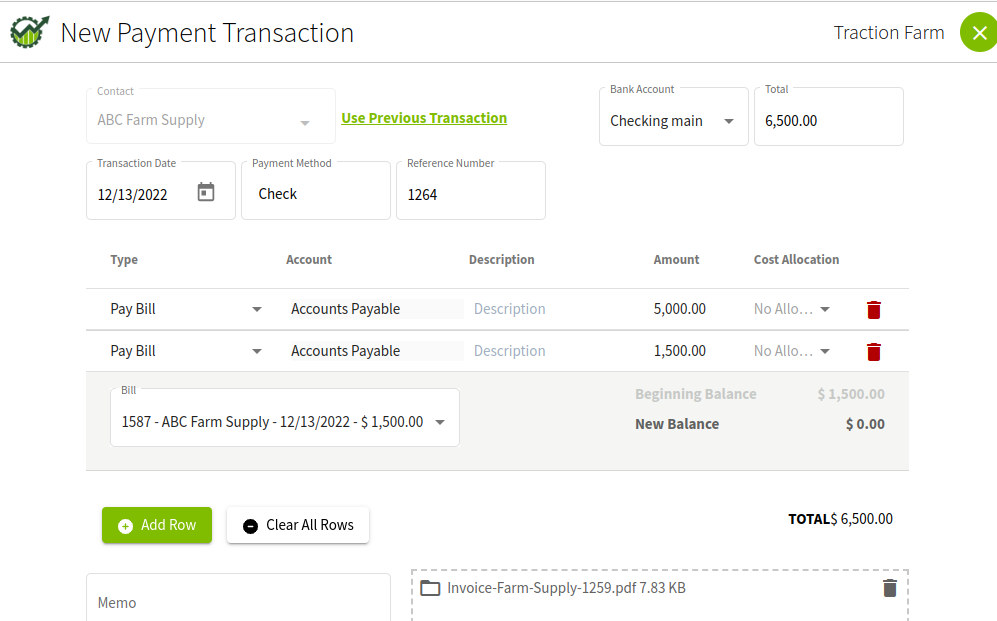The height and width of the screenshot is (621, 997).
Task: Click the Reference Number field showing 1264
Action: pyautogui.click(x=471, y=191)
